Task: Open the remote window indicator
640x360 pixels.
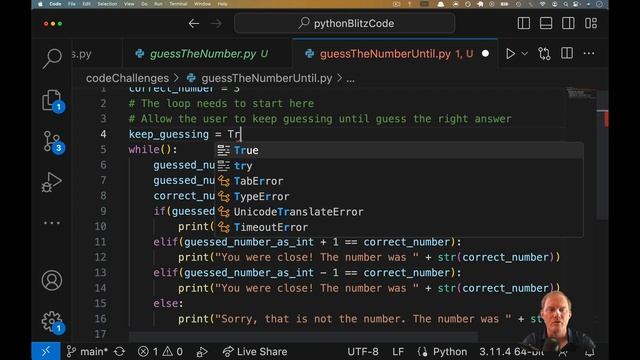Action: [x=46, y=351]
